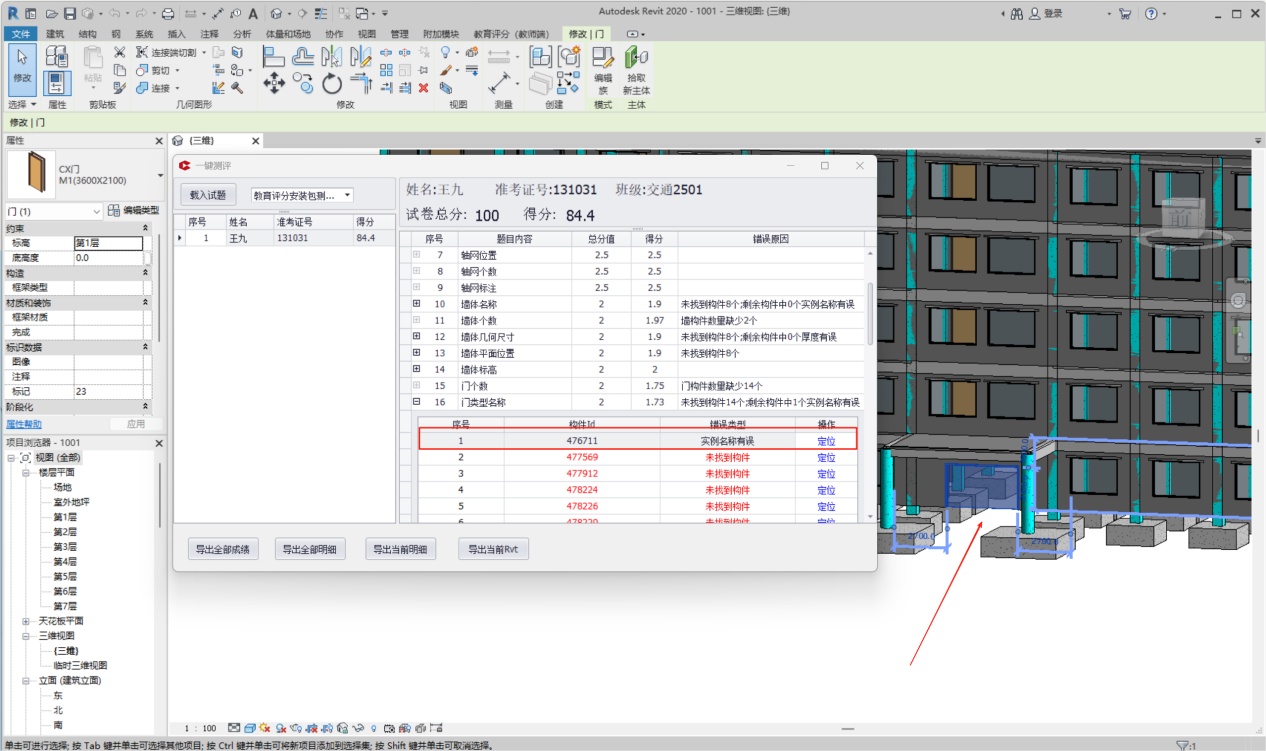Expand the 天花板平面 tree node
Image resolution: width=1266 pixels, height=751 pixels.
(27, 621)
